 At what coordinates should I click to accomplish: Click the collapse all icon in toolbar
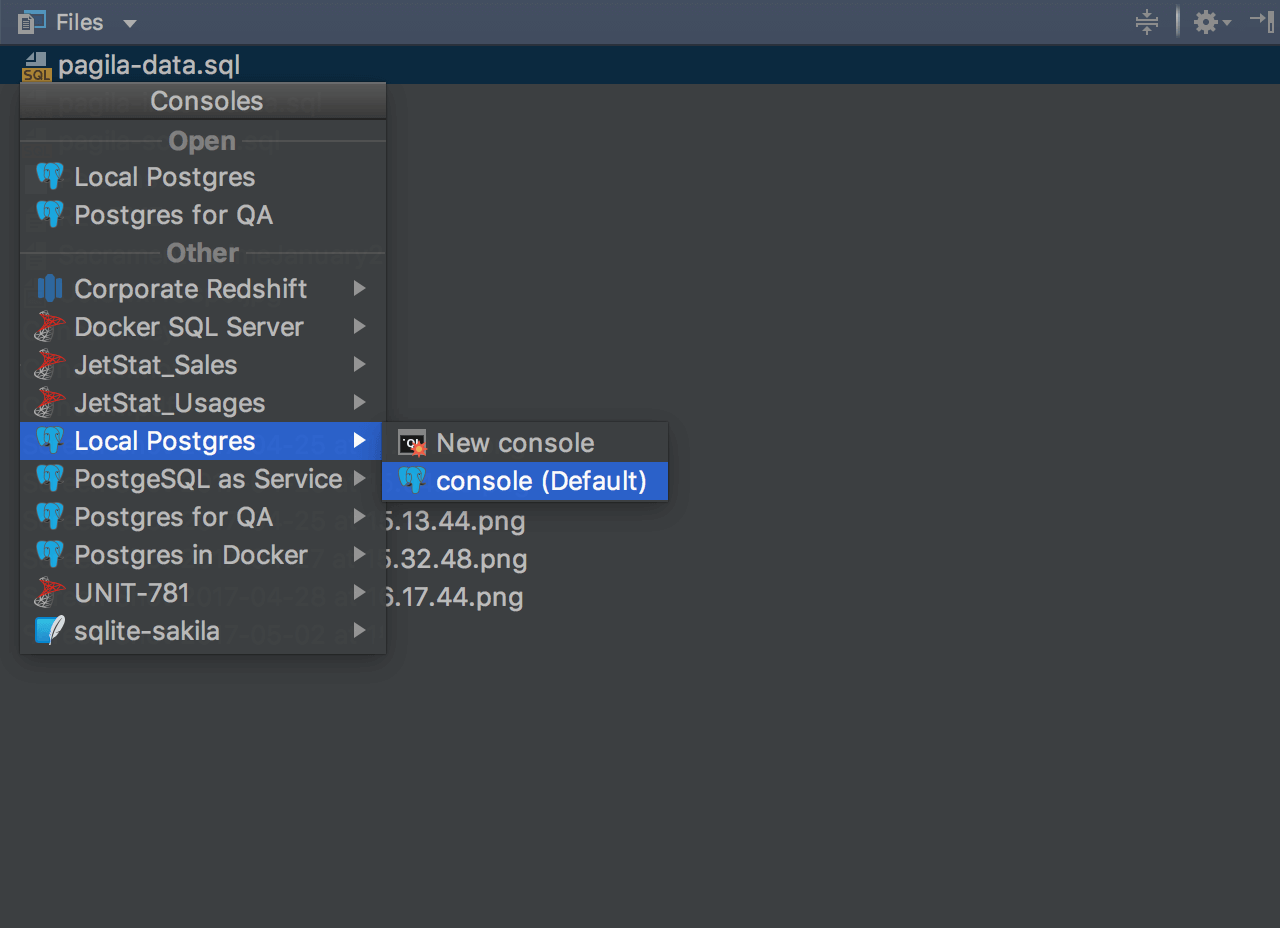pos(1147,22)
